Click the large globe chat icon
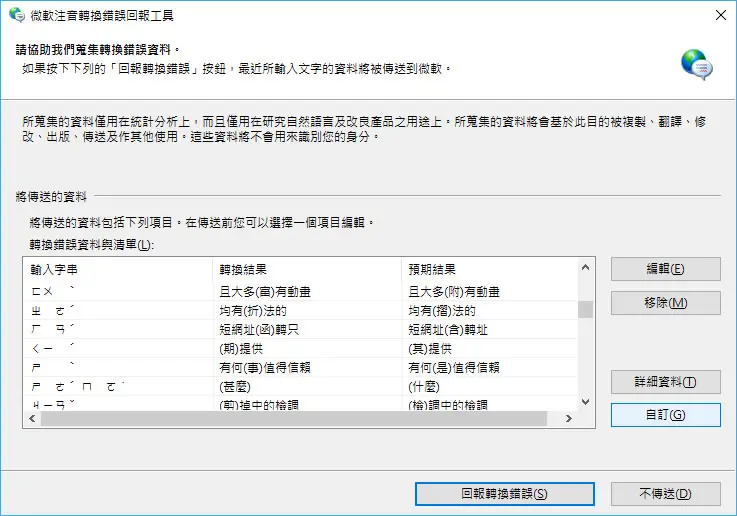 pos(697,65)
